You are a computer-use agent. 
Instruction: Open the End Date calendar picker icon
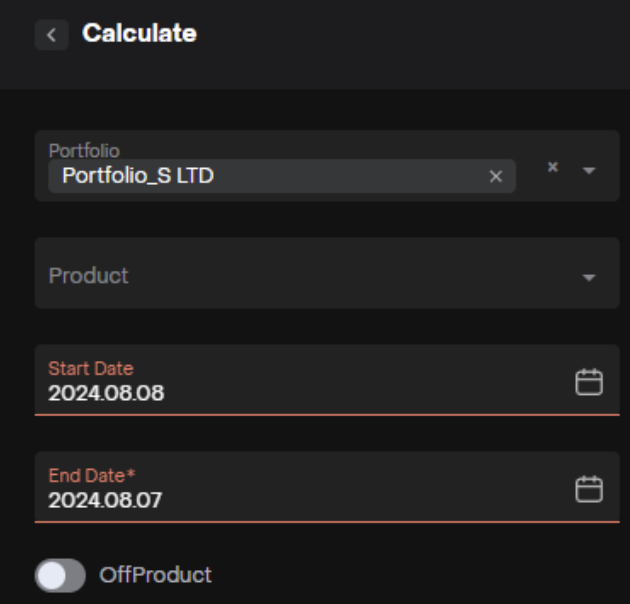[x=589, y=489]
